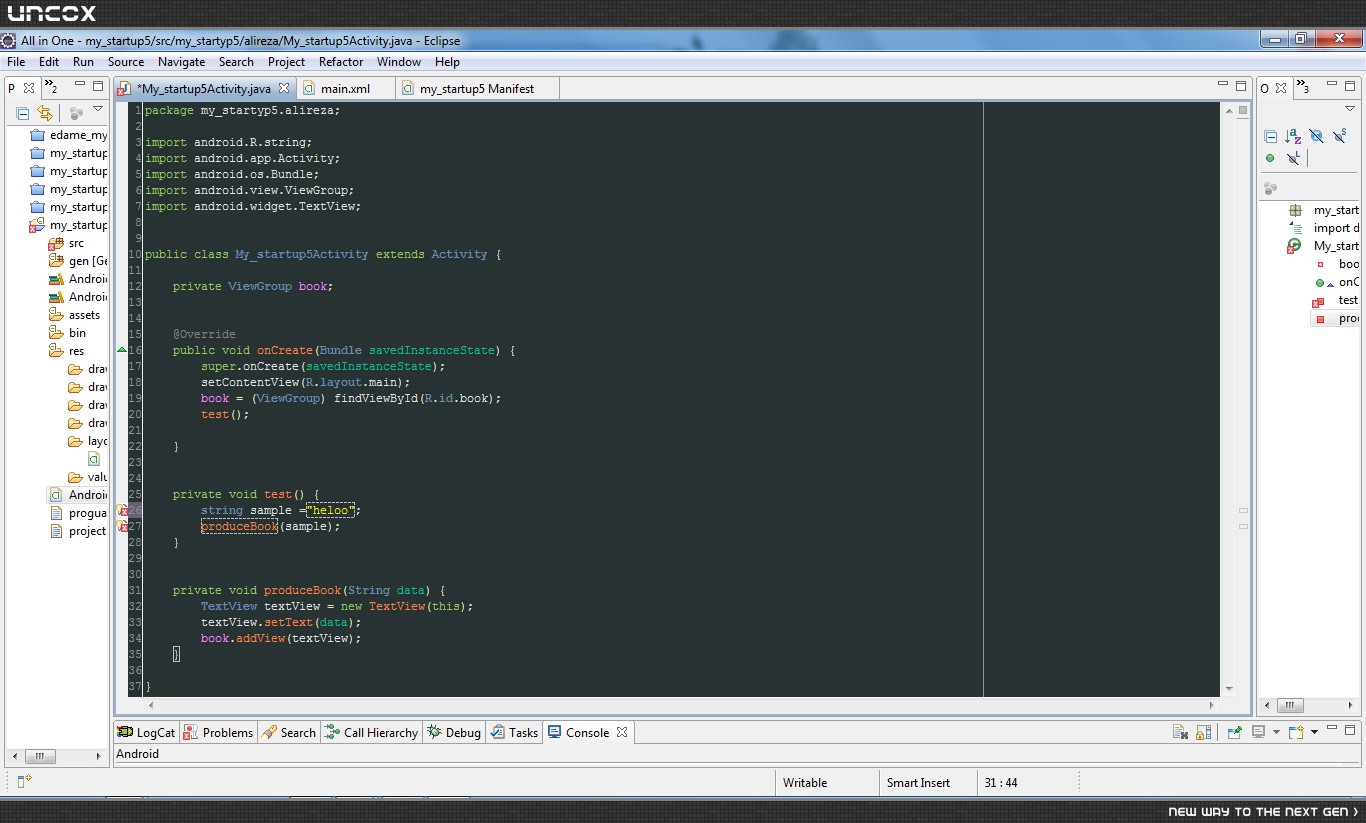Open the Outline view menu triangle
Image resolution: width=1366 pixels, height=823 pixels.
pos(1350,108)
